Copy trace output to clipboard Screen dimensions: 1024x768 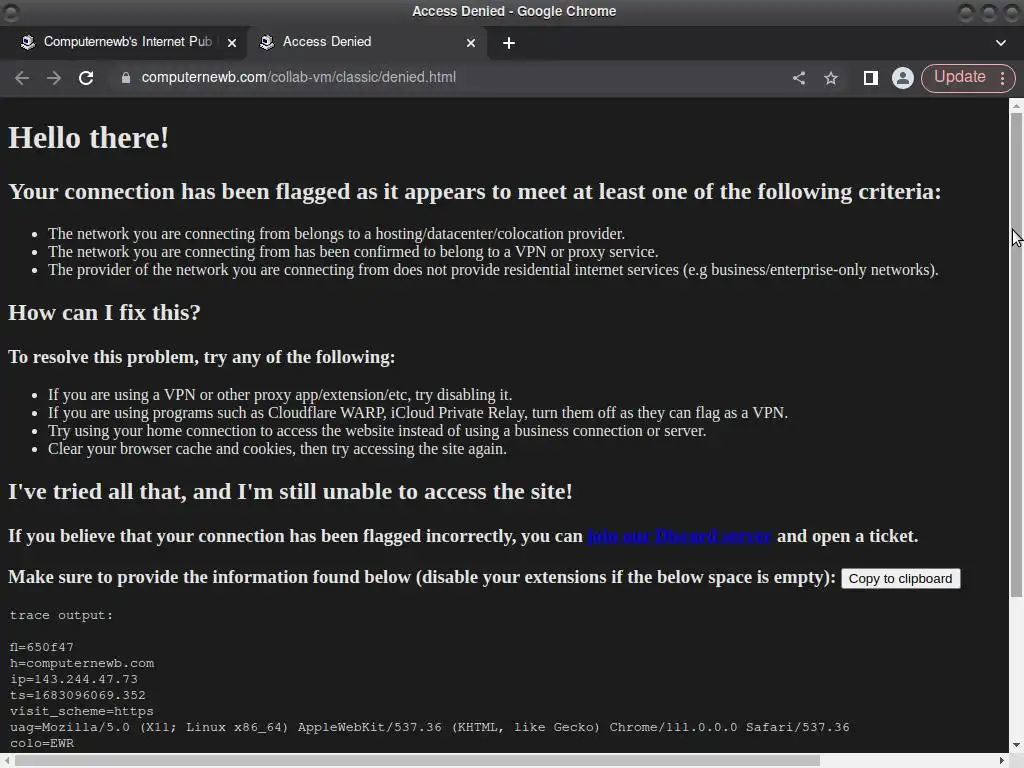[x=901, y=579]
